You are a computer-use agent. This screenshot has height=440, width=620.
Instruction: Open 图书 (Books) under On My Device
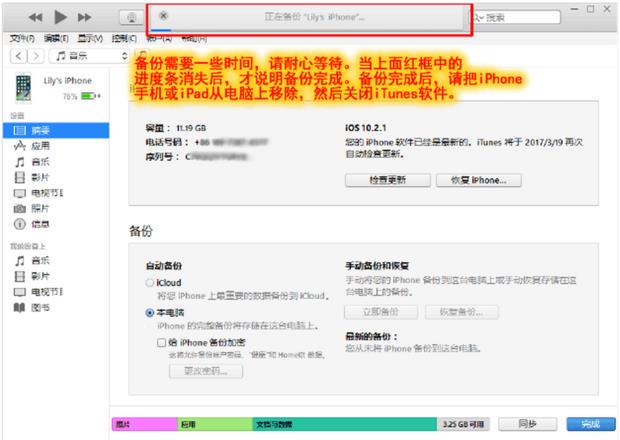38,306
